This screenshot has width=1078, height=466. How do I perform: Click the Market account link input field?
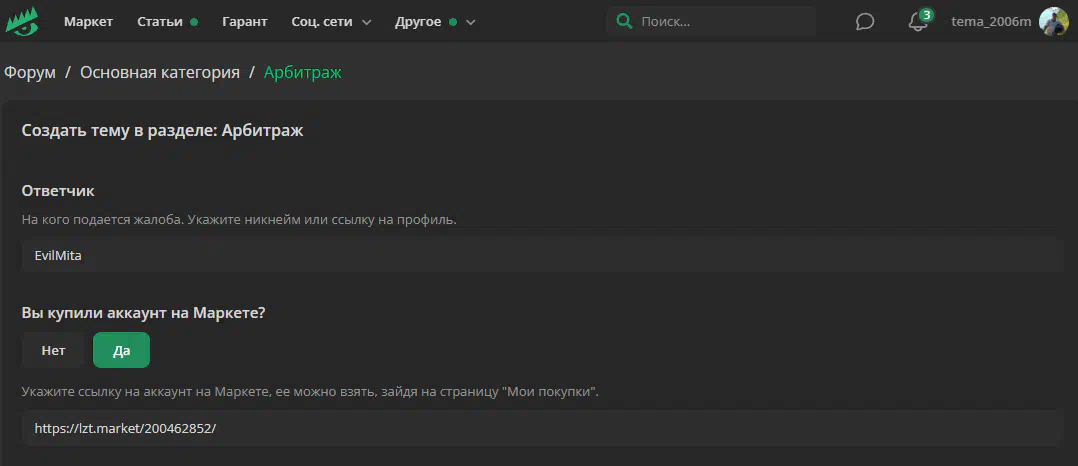point(540,428)
